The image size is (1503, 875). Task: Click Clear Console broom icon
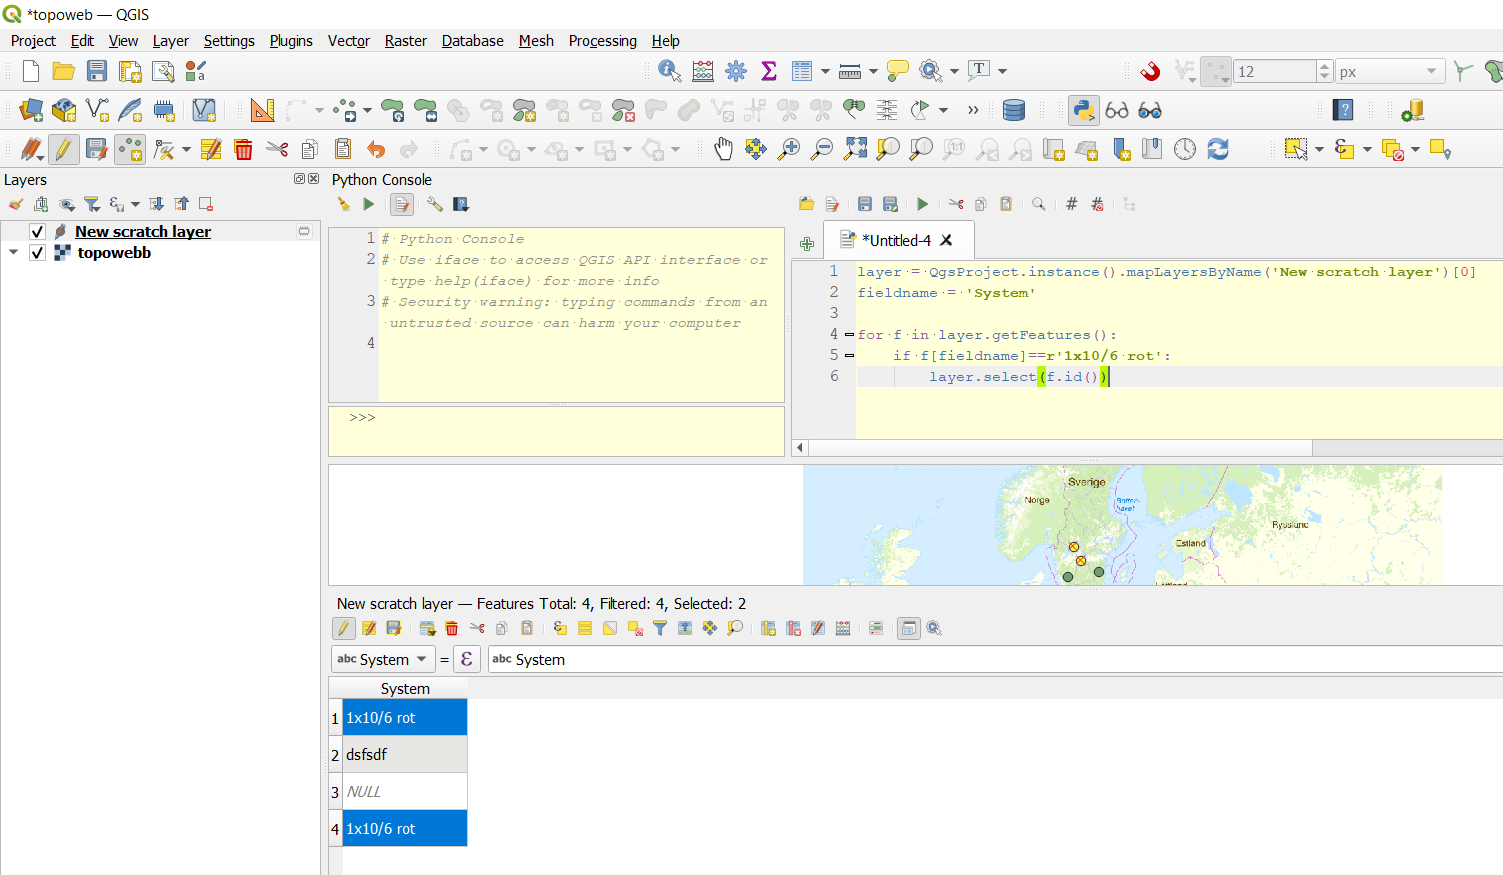pos(344,204)
